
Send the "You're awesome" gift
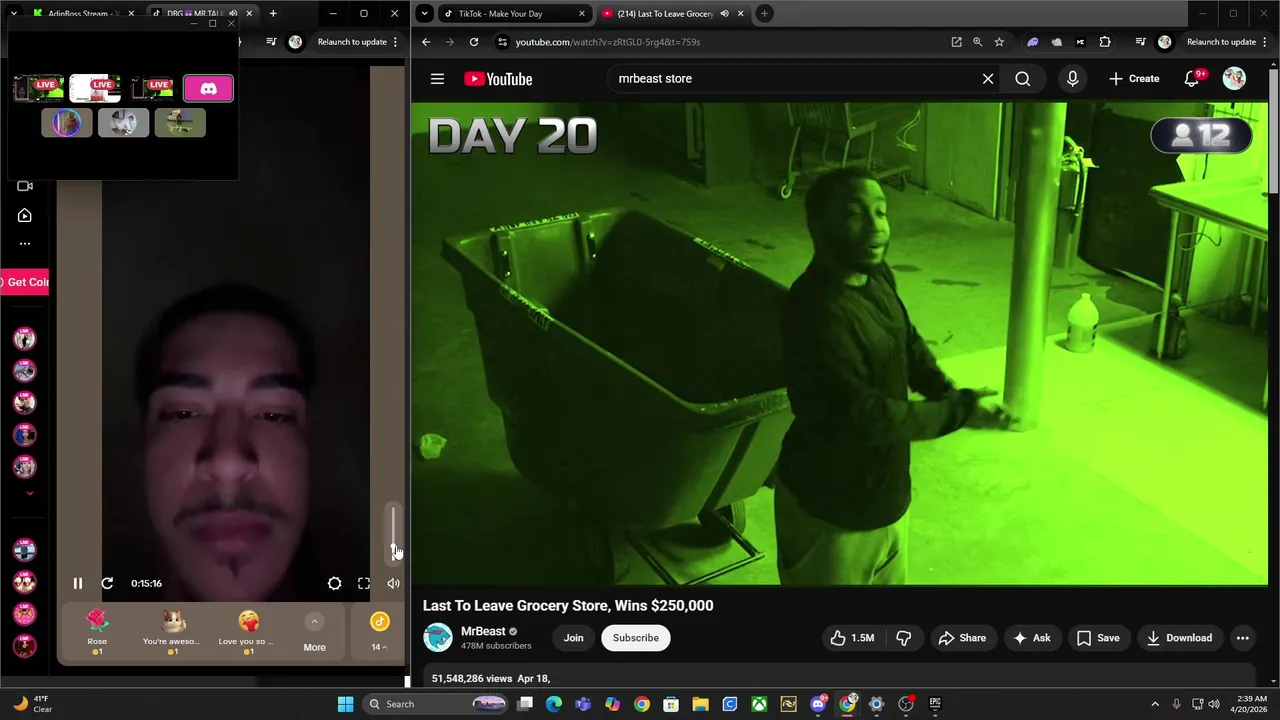point(172,632)
